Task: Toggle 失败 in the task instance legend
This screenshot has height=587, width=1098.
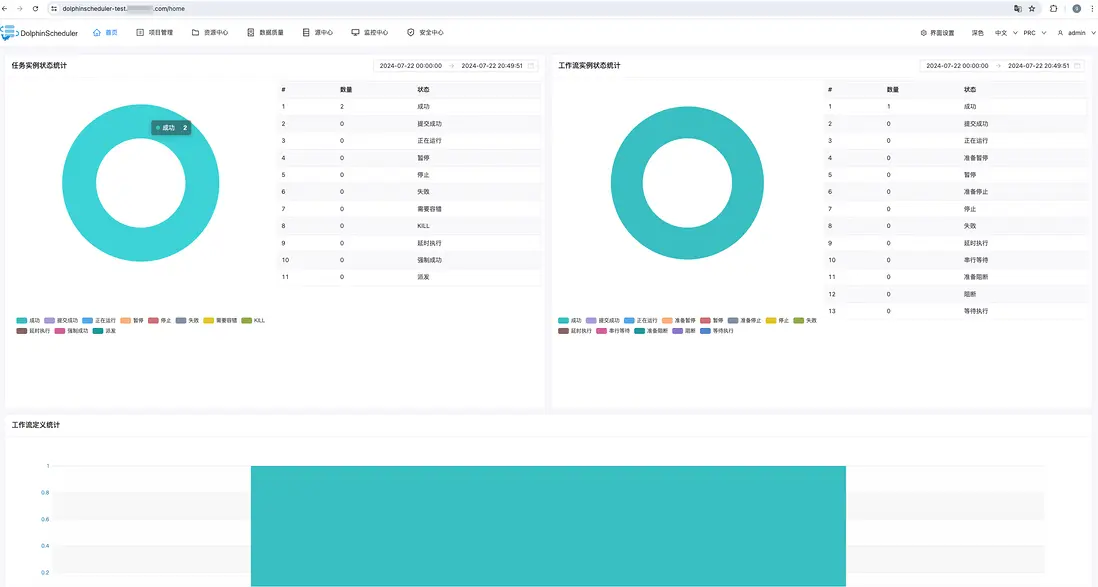Action: (188, 320)
